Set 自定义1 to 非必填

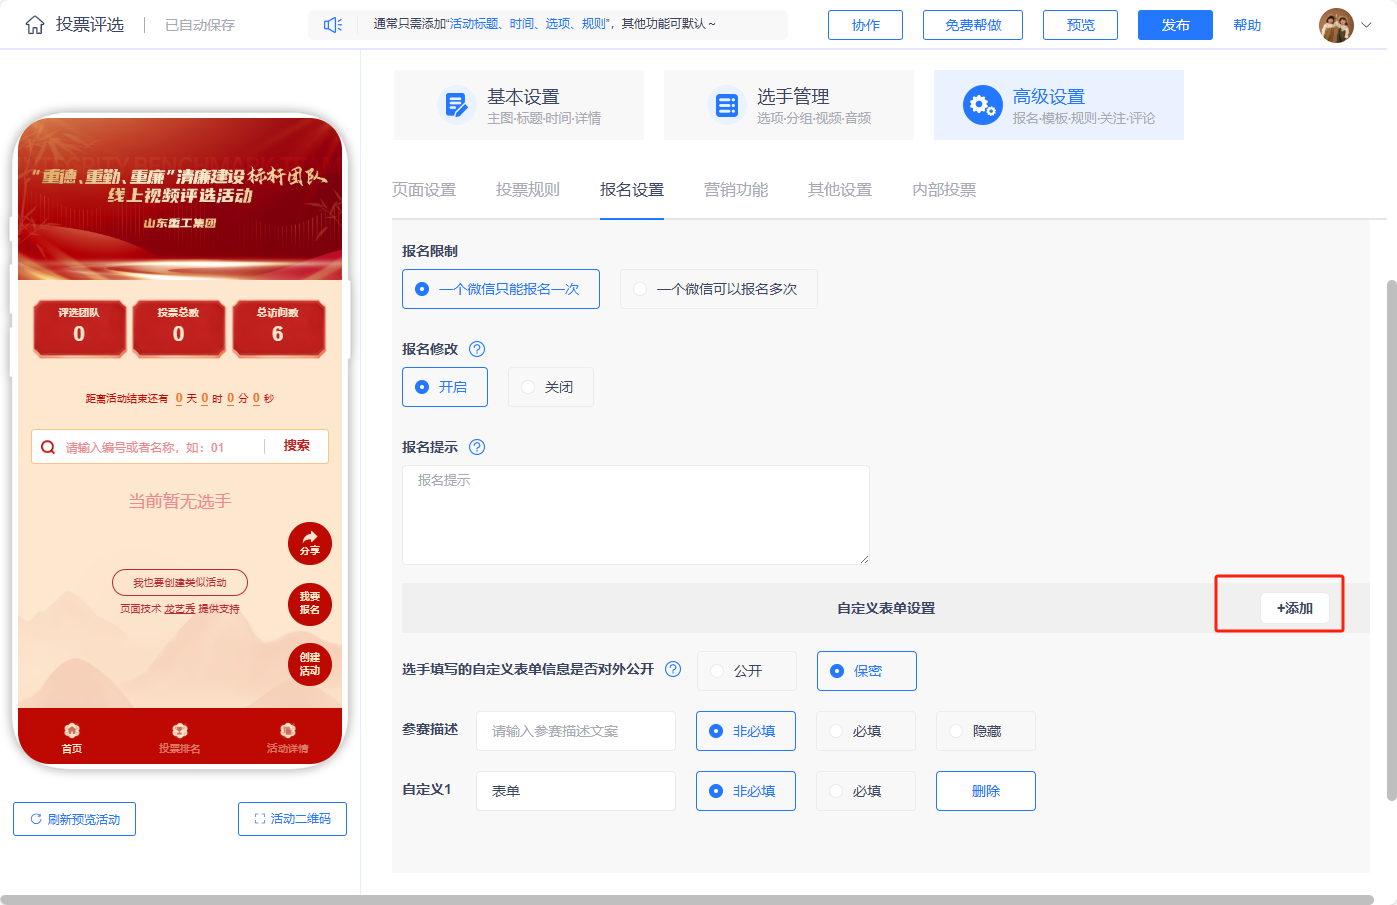[x=746, y=791]
